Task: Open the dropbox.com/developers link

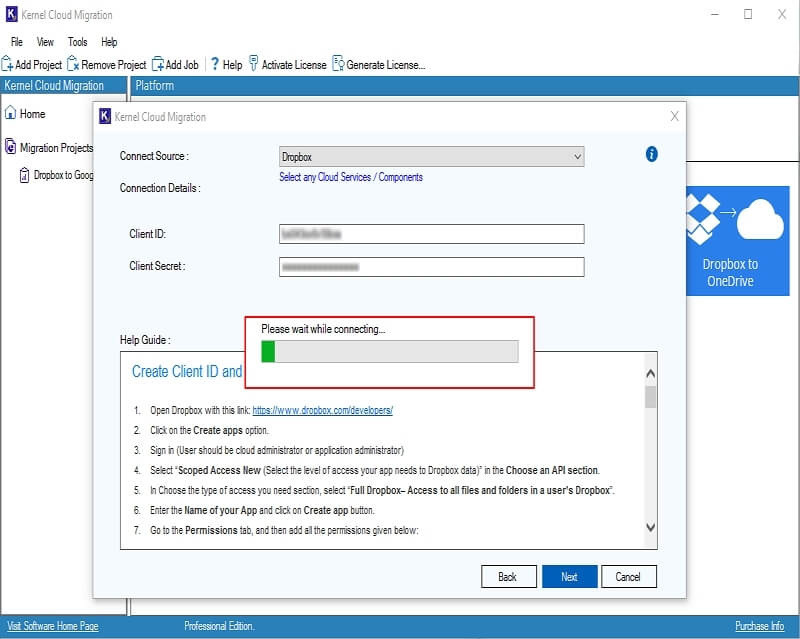Action: tap(322, 410)
